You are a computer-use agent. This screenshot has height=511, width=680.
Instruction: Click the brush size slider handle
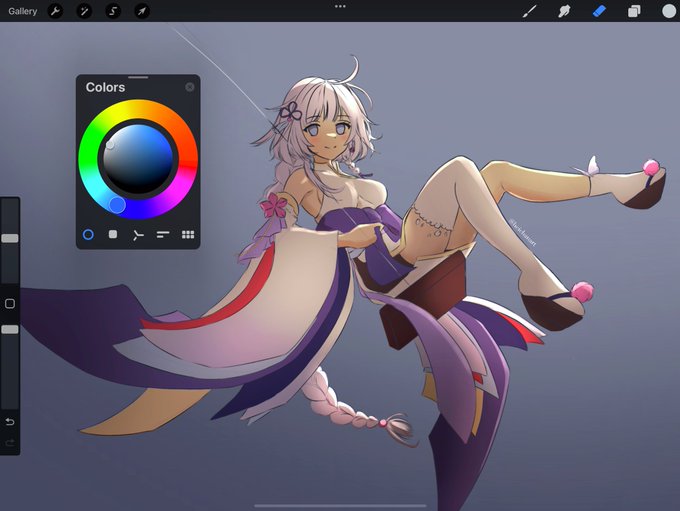coord(10,238)
